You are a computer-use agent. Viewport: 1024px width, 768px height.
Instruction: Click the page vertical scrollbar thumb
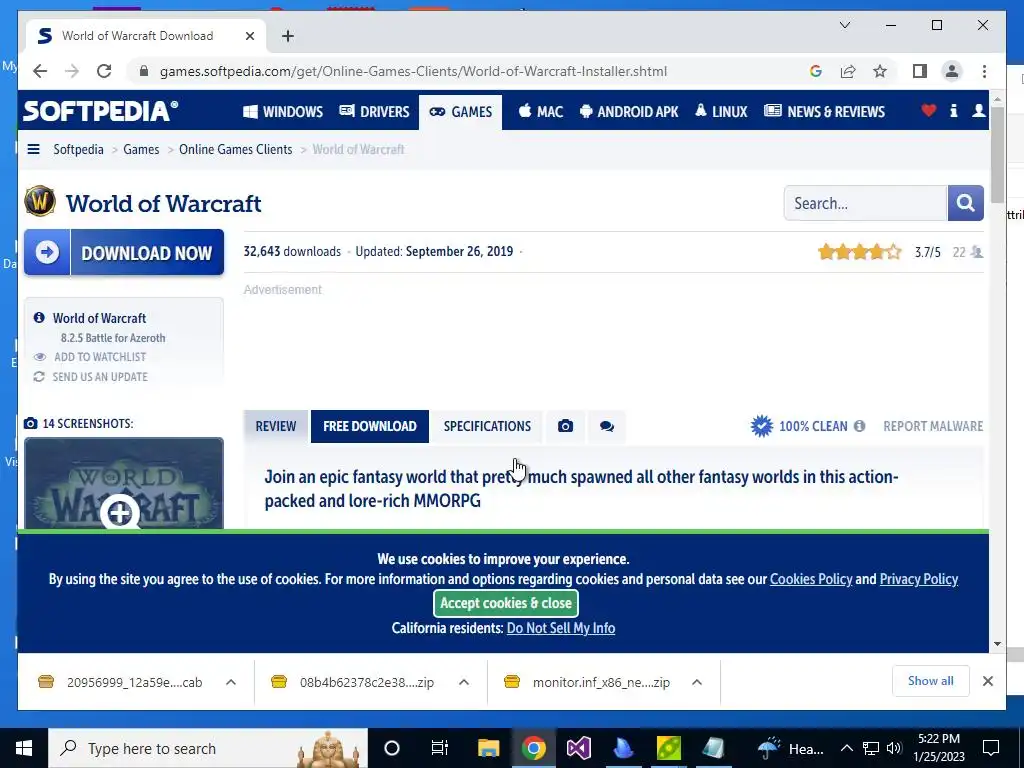997,155
